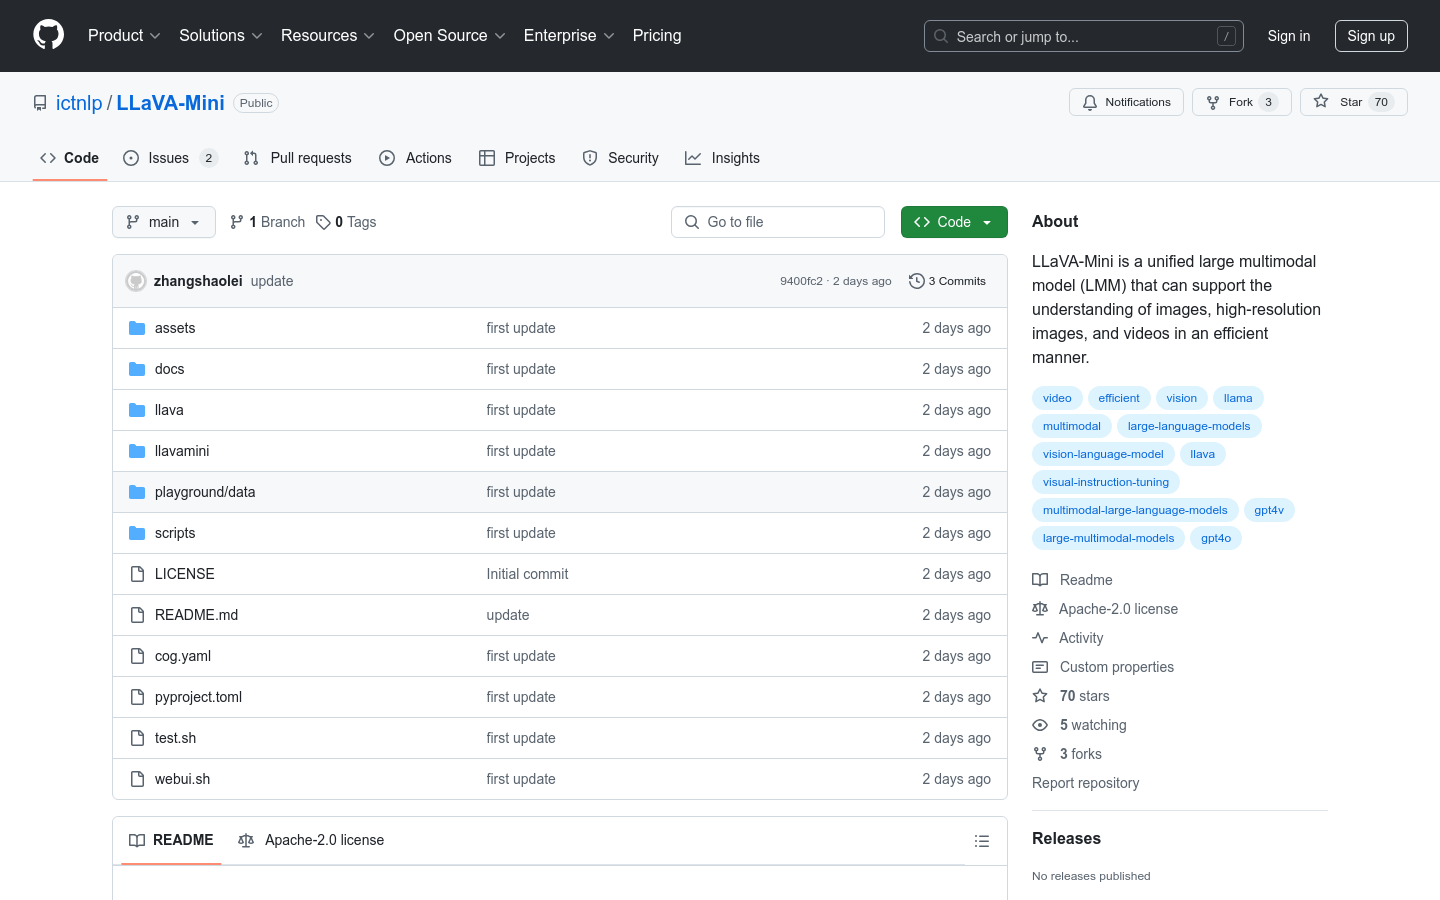Screen dimensions: 1440x900
Task: Click the branch icon beside 1 Branch
Action: point(237,222)
